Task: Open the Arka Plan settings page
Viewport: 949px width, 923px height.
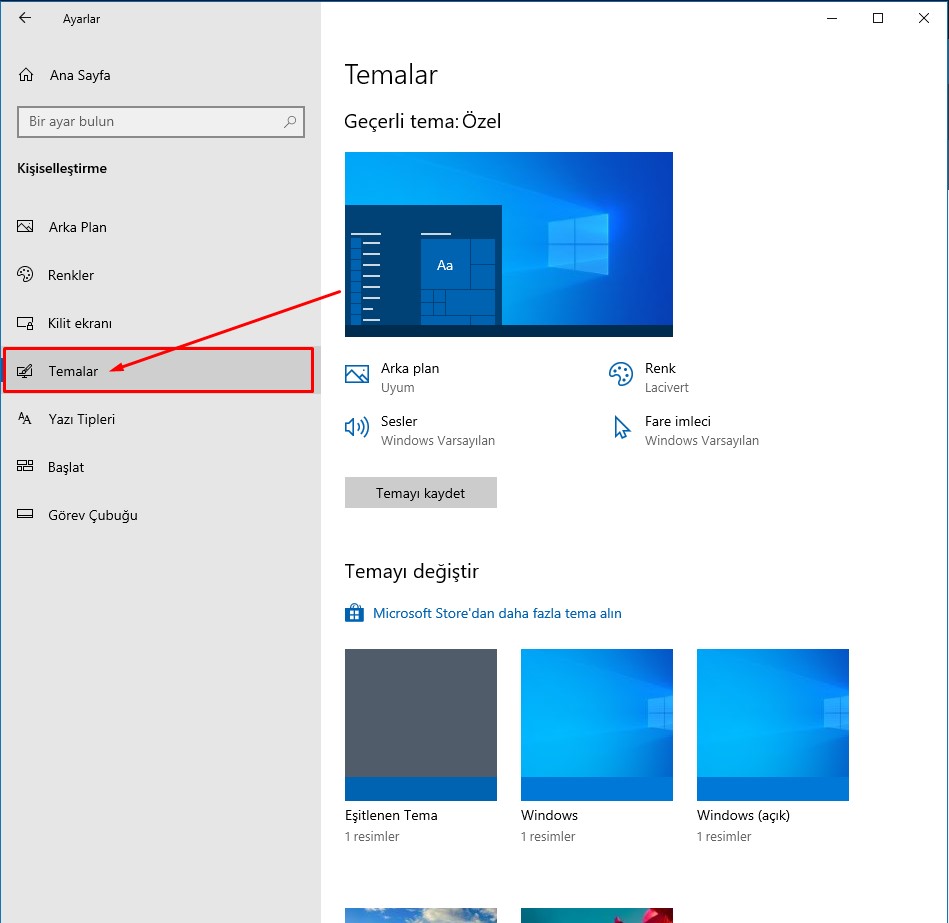Action: click(160, 227)
